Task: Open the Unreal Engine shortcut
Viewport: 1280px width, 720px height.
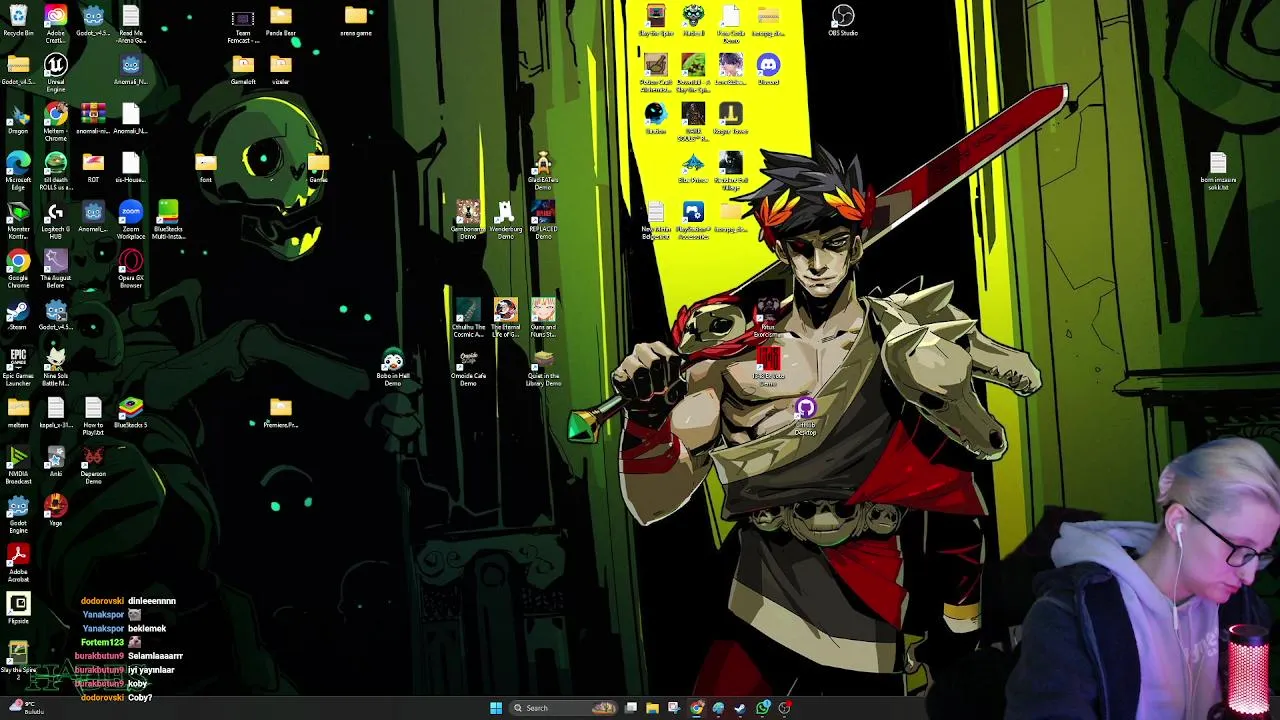Action: (x=55, y=72)
